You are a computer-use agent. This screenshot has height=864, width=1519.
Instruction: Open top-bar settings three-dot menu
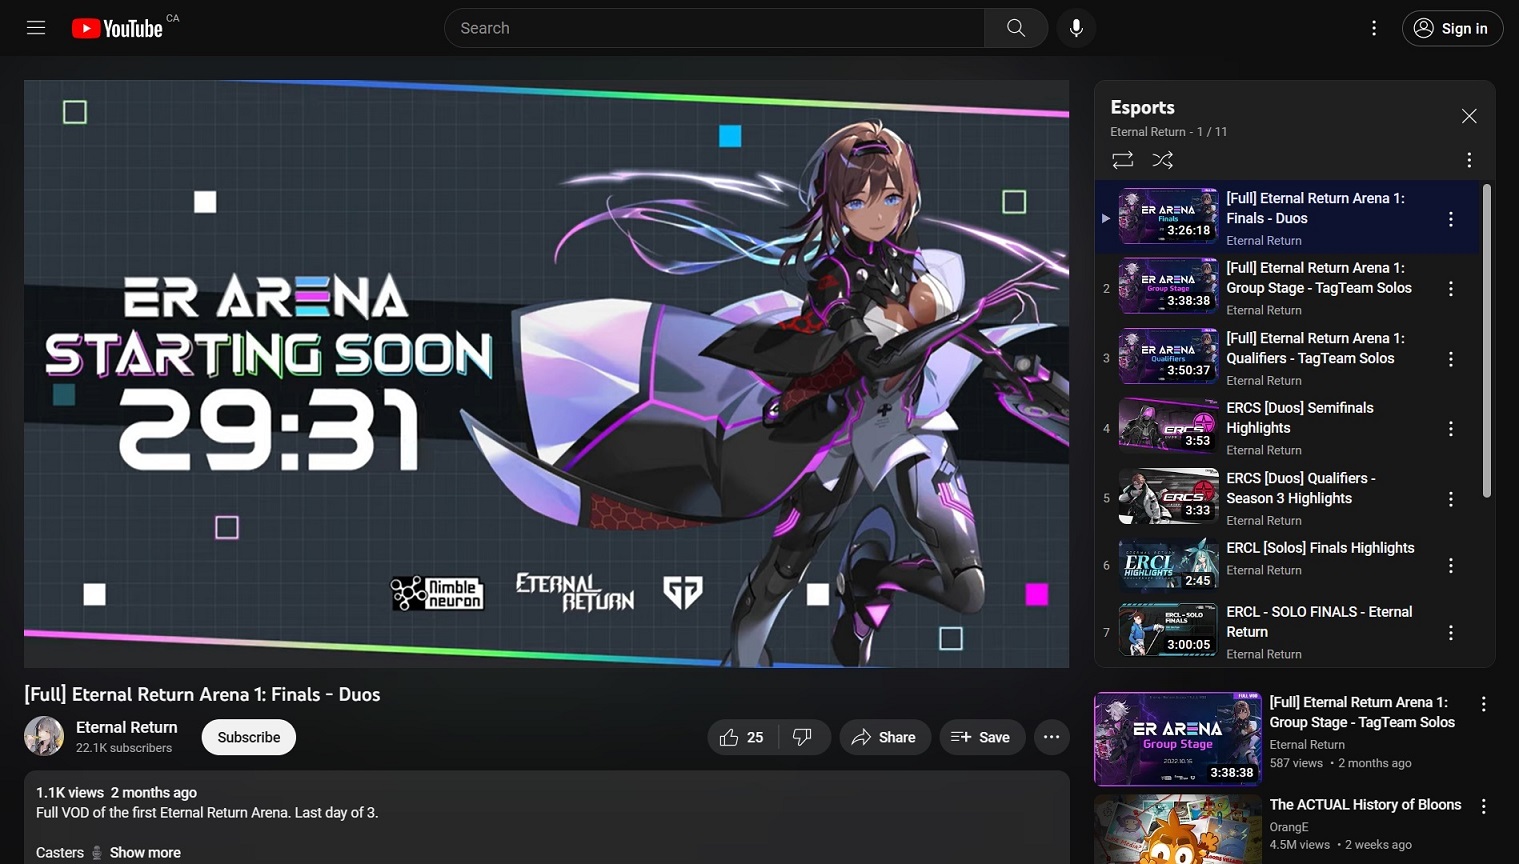click(1374, 28)
